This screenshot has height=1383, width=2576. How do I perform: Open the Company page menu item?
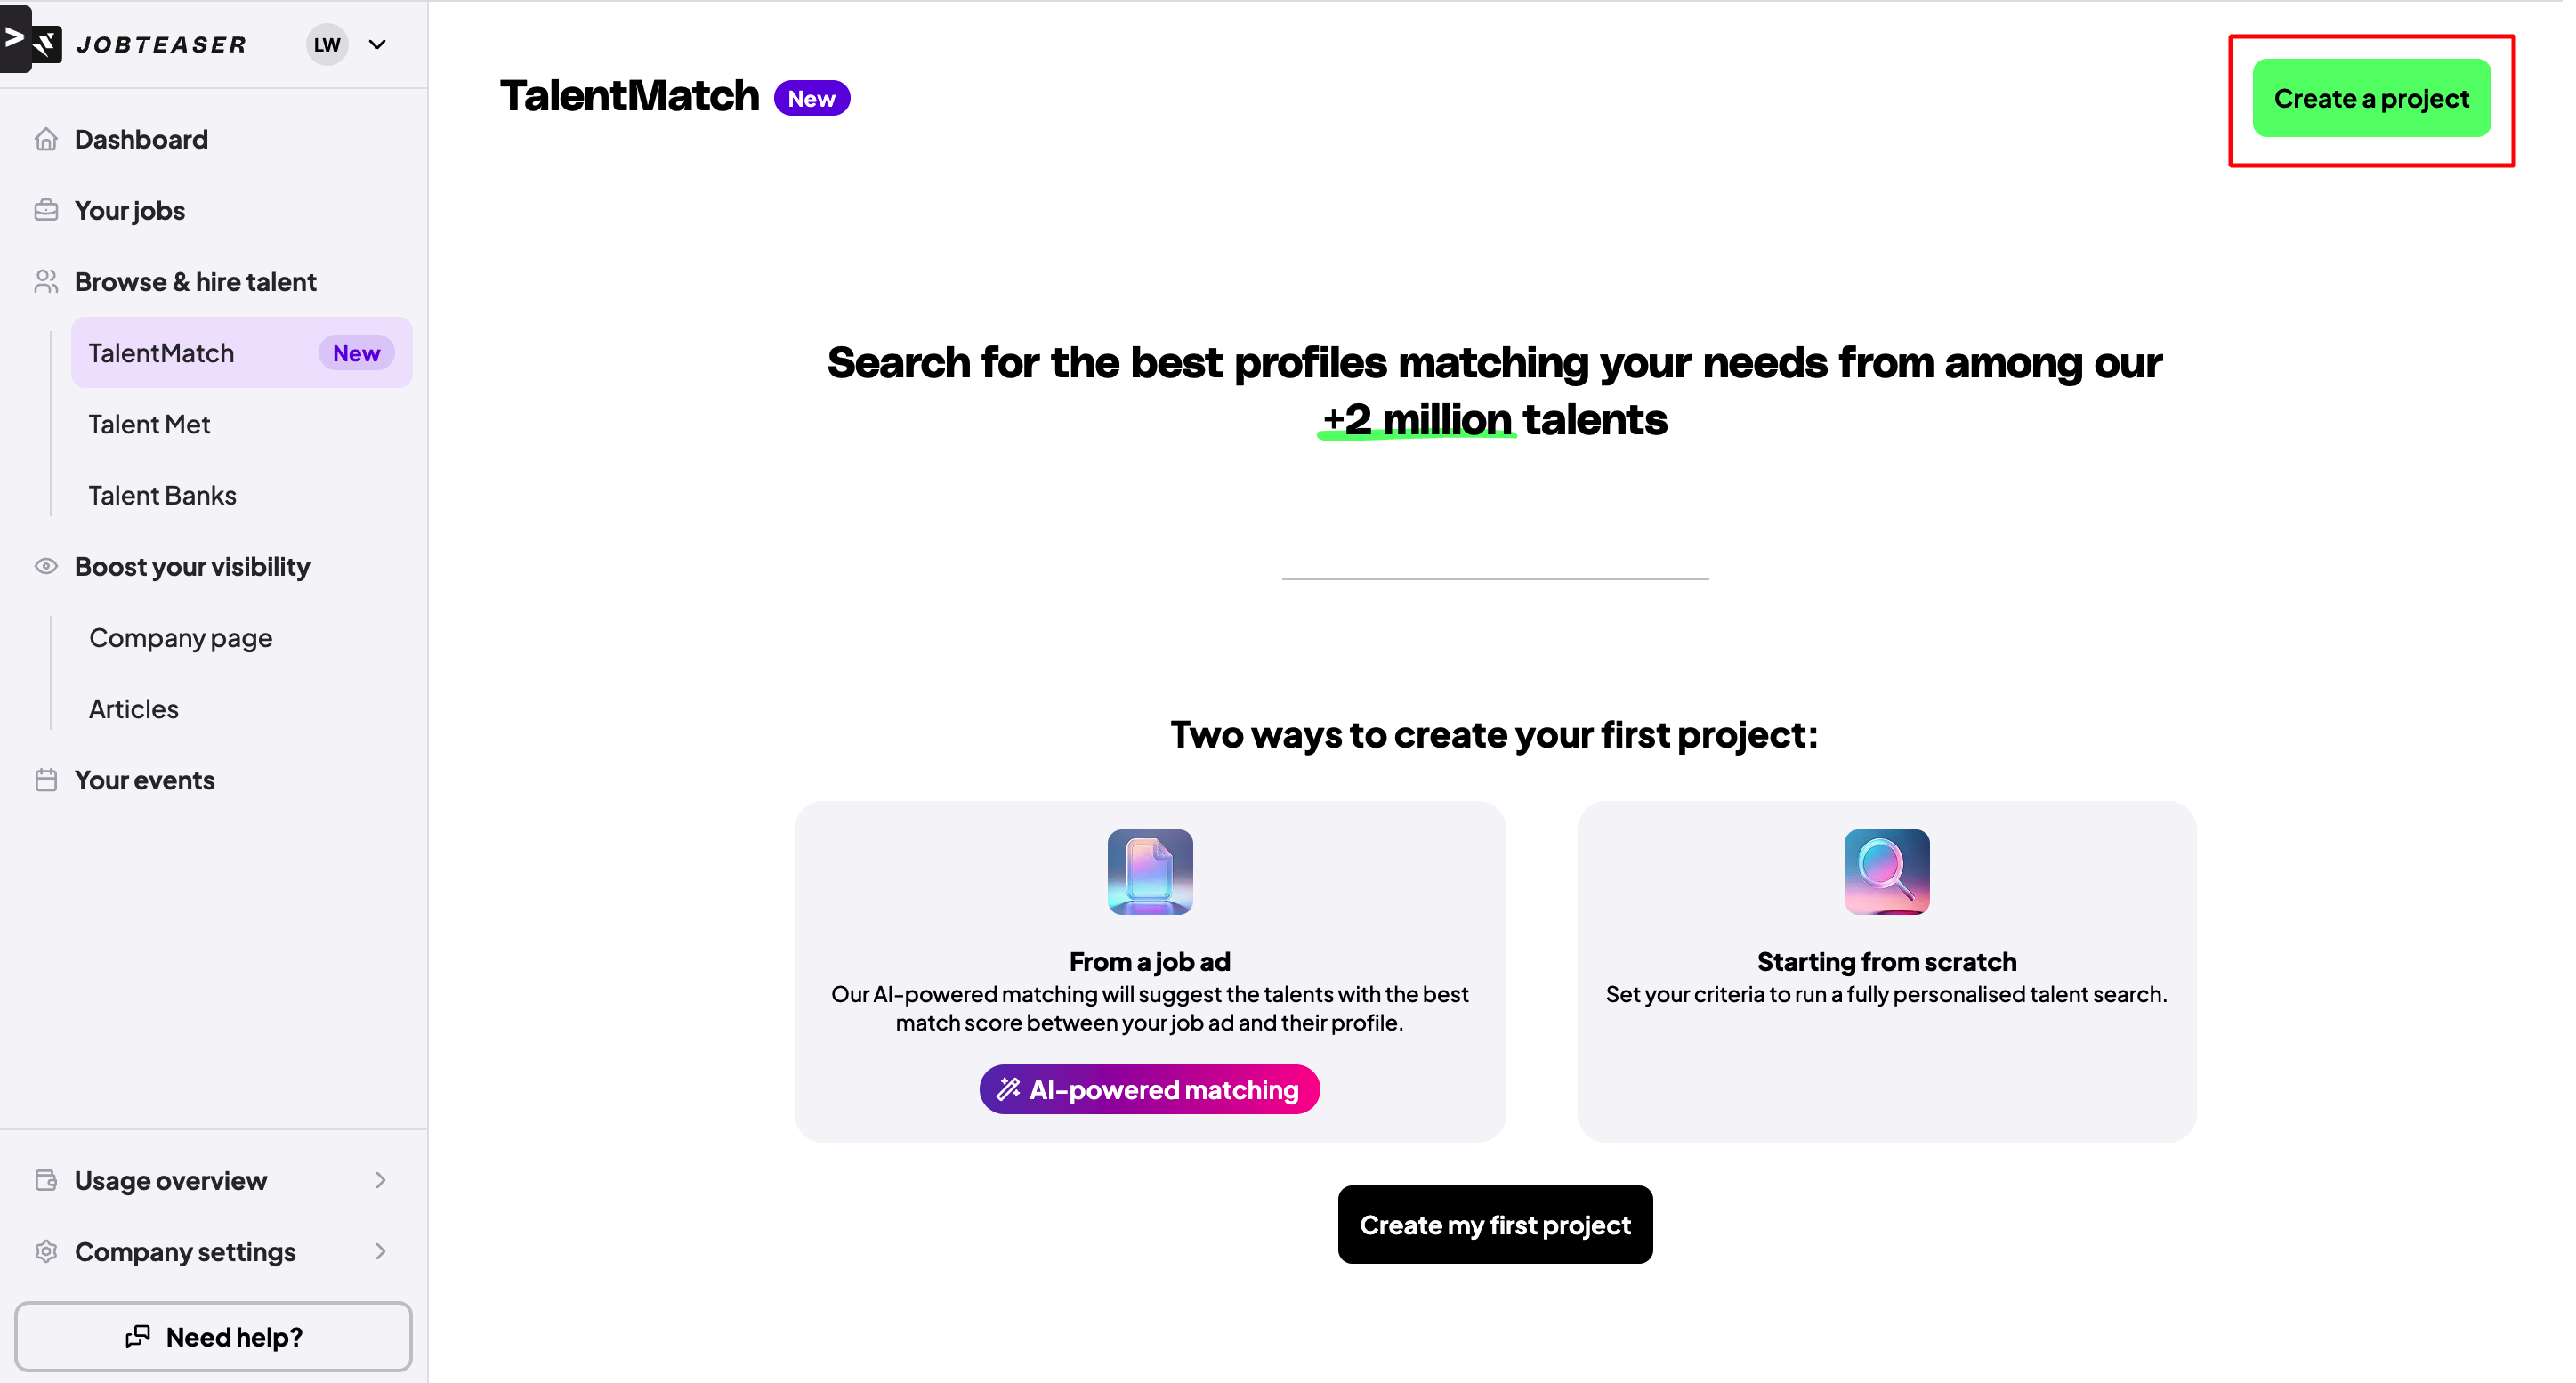coord(181,637)
